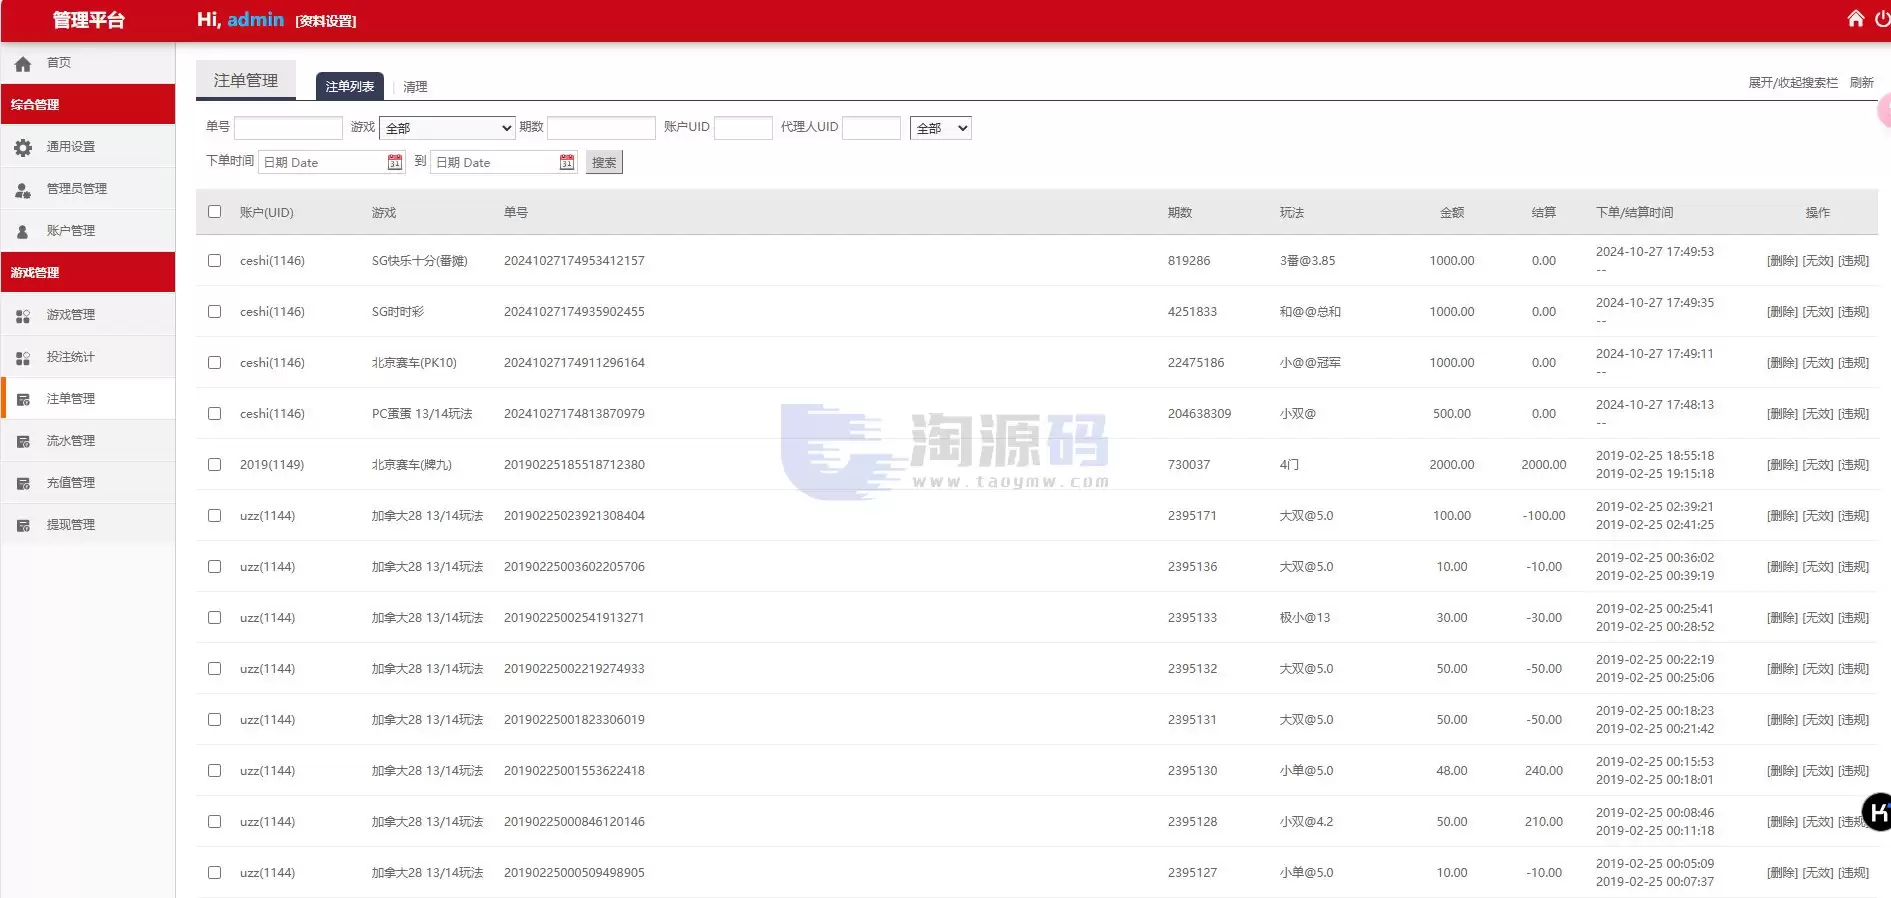
Task: Click [删除] in the 2019(1149) row
Action: tap(1782, 465)
